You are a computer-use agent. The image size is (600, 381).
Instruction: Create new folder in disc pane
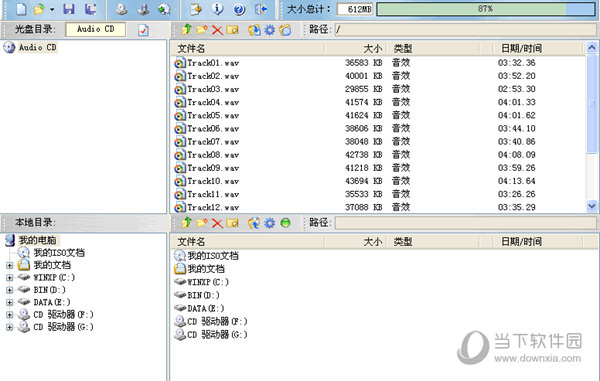coord(202,29)
